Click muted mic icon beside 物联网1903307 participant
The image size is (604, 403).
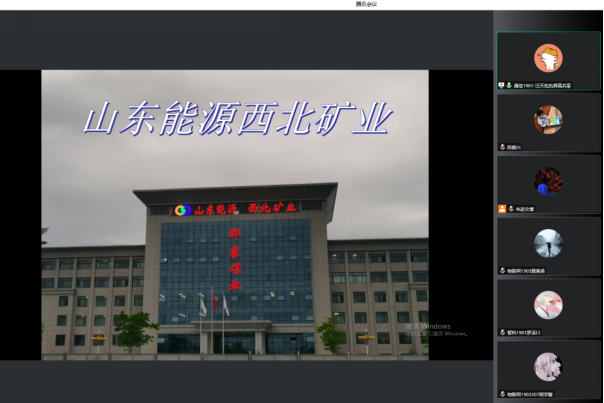[502, 394]
